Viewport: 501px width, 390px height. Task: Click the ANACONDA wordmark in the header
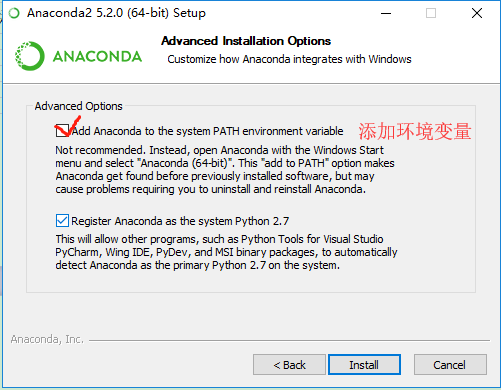tap(97, 57)
